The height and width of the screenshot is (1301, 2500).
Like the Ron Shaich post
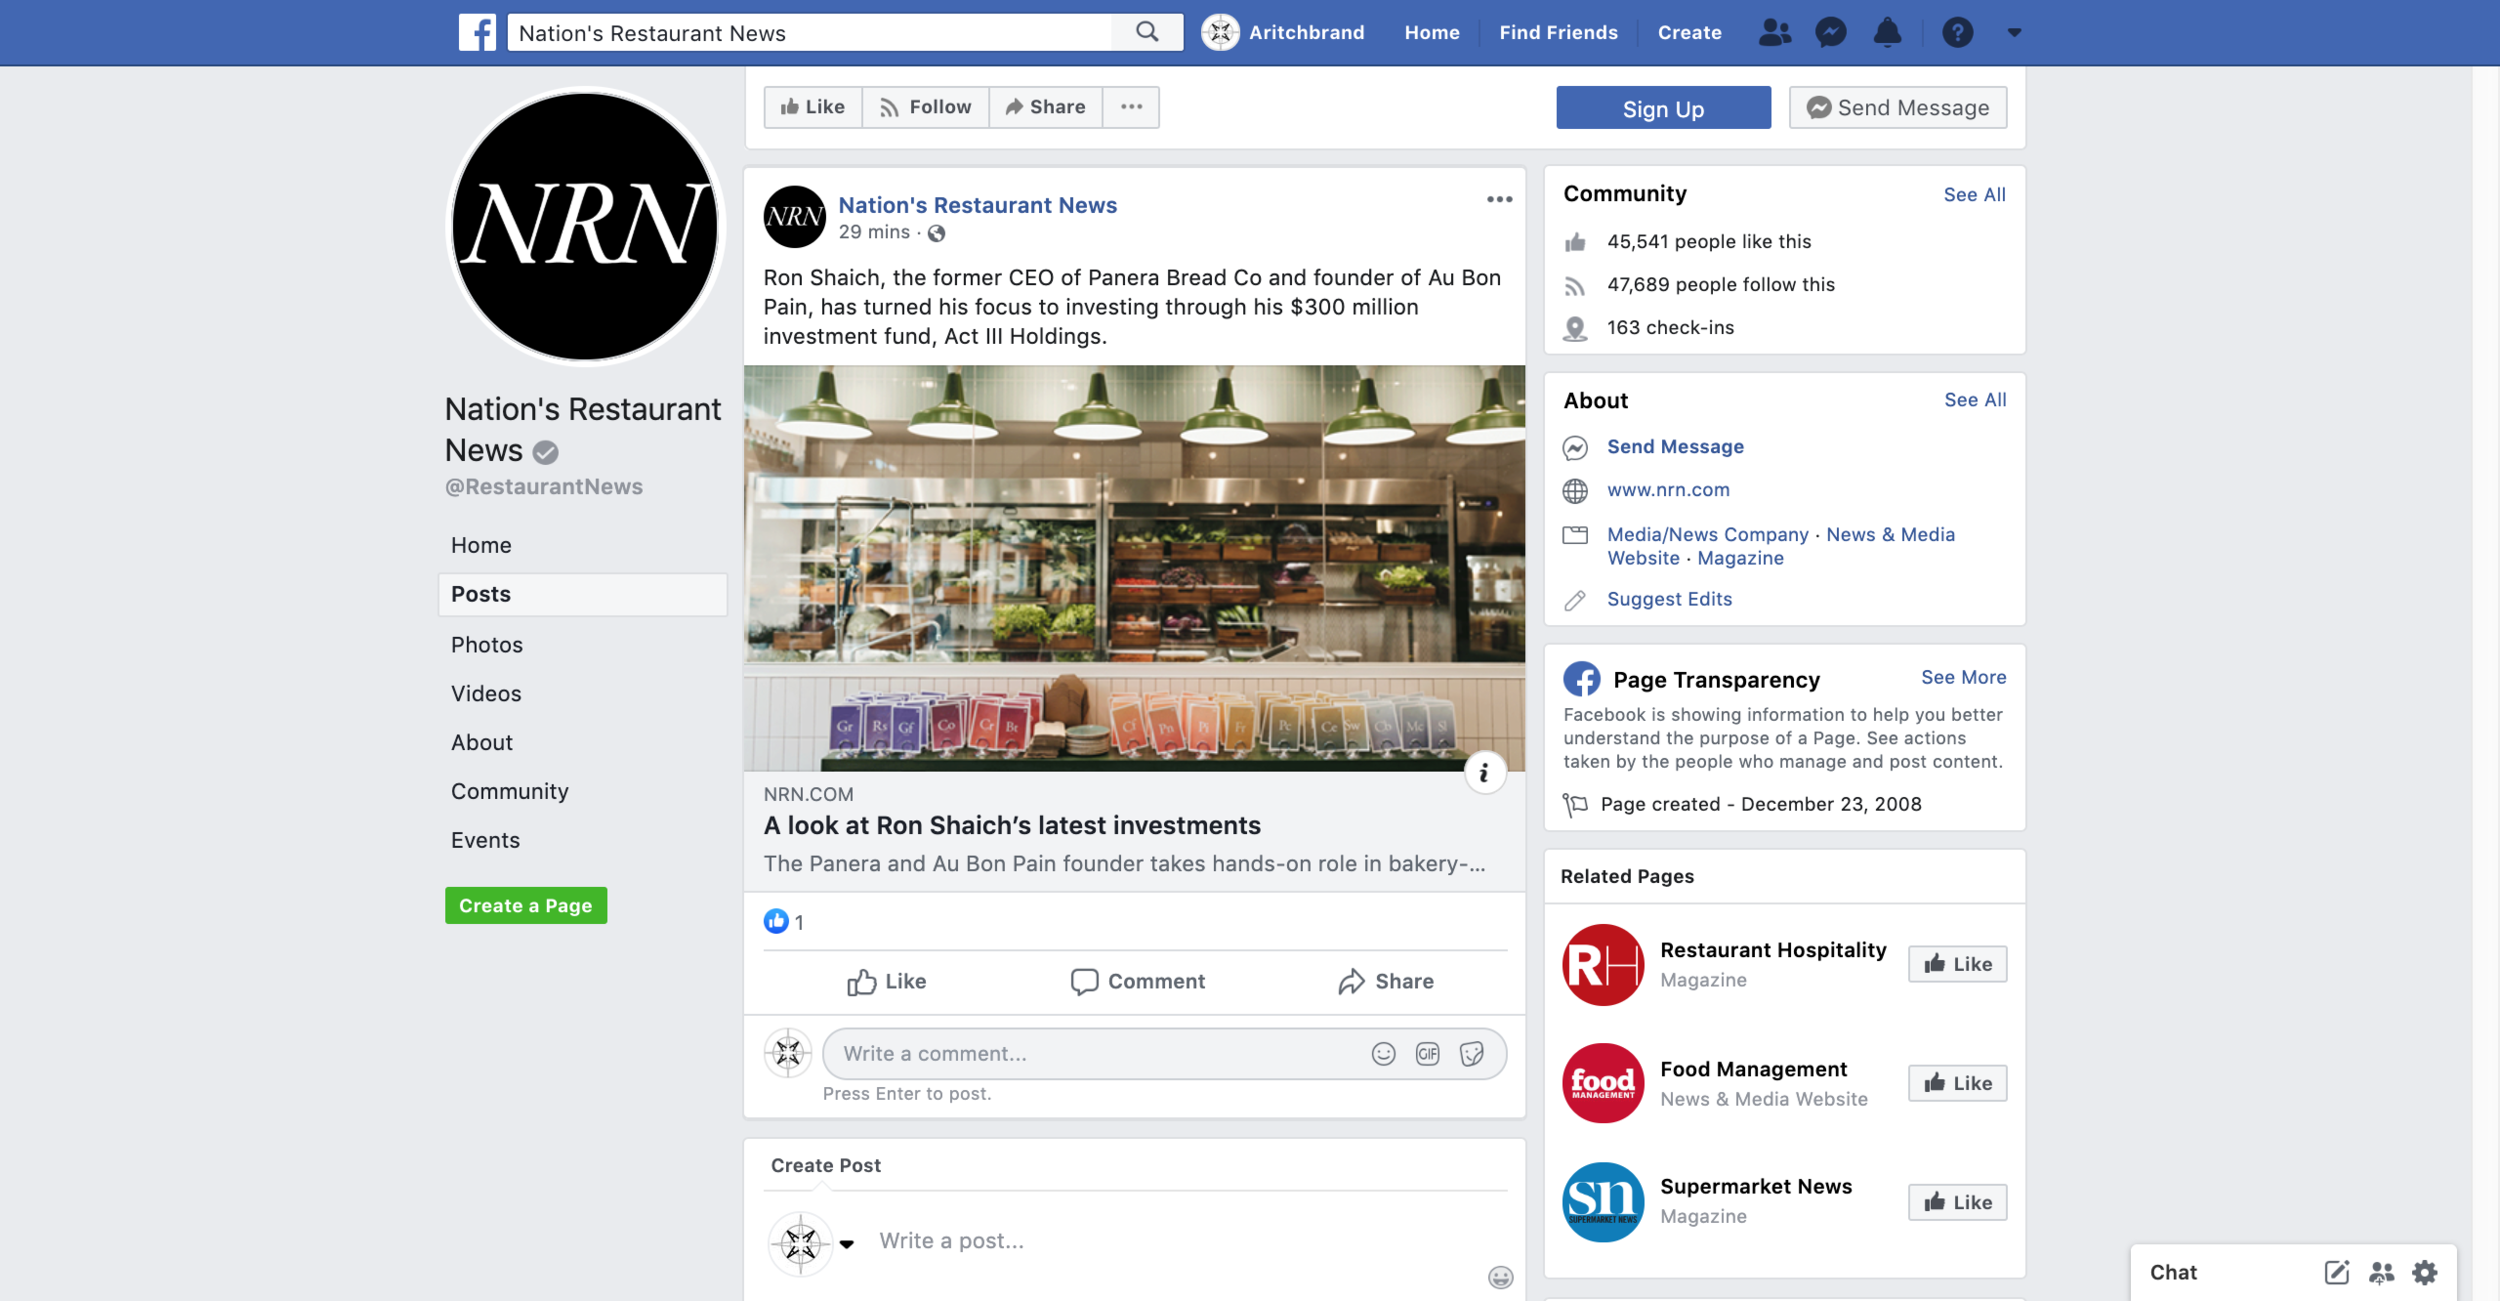pos(887,981)
